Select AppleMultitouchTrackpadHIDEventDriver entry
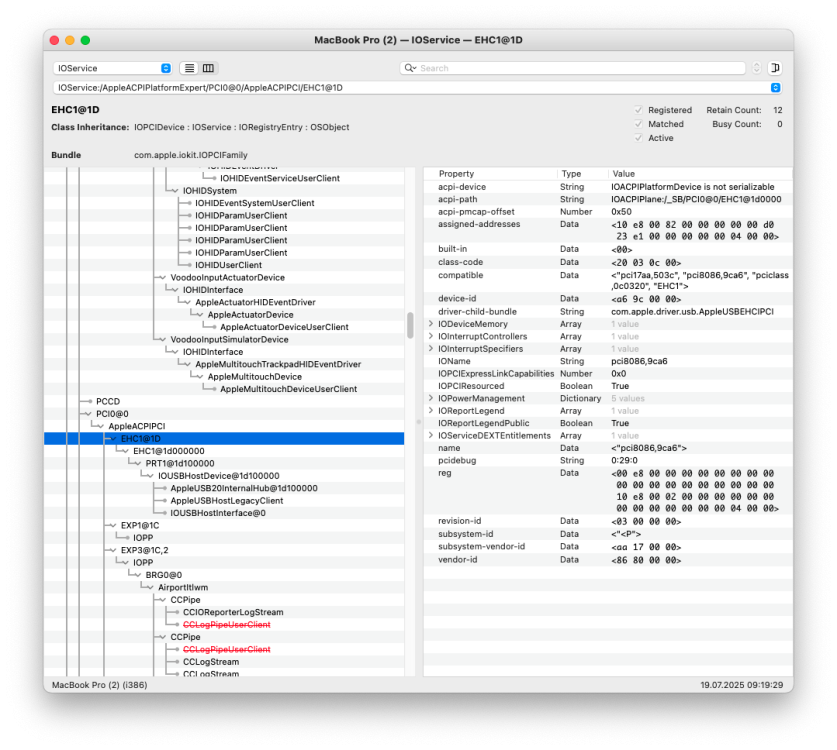Viewport: 837px width, 750px height. pos(278,364)
